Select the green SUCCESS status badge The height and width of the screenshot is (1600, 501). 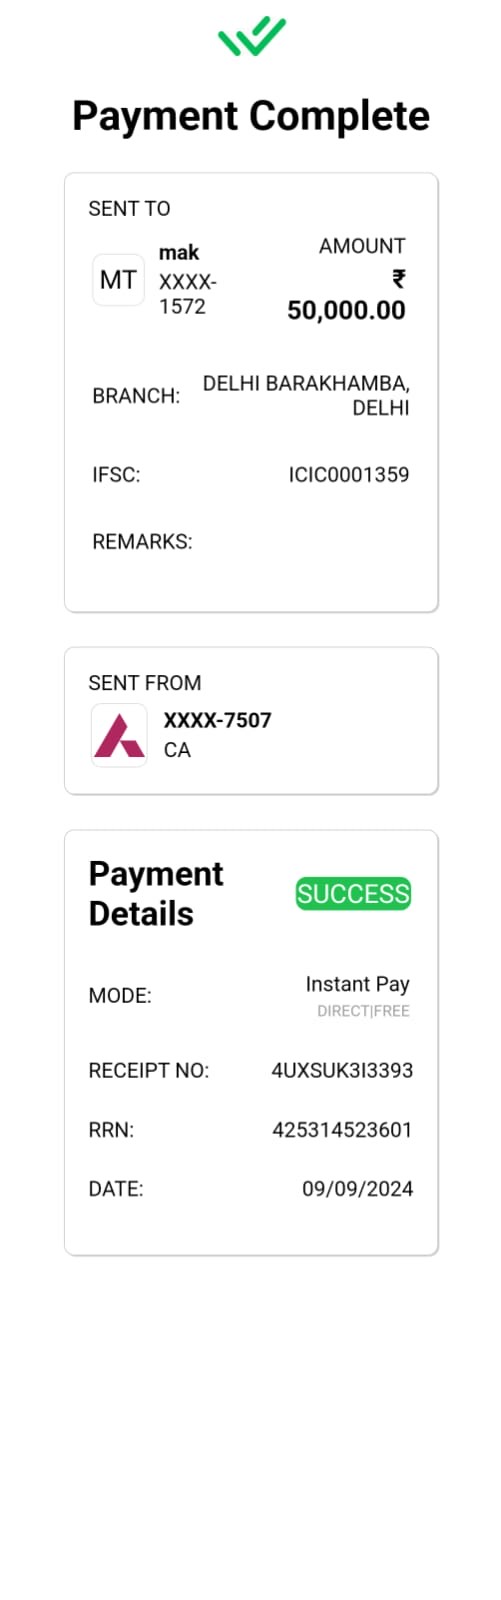pyautogui.click(x=353, y=893)
